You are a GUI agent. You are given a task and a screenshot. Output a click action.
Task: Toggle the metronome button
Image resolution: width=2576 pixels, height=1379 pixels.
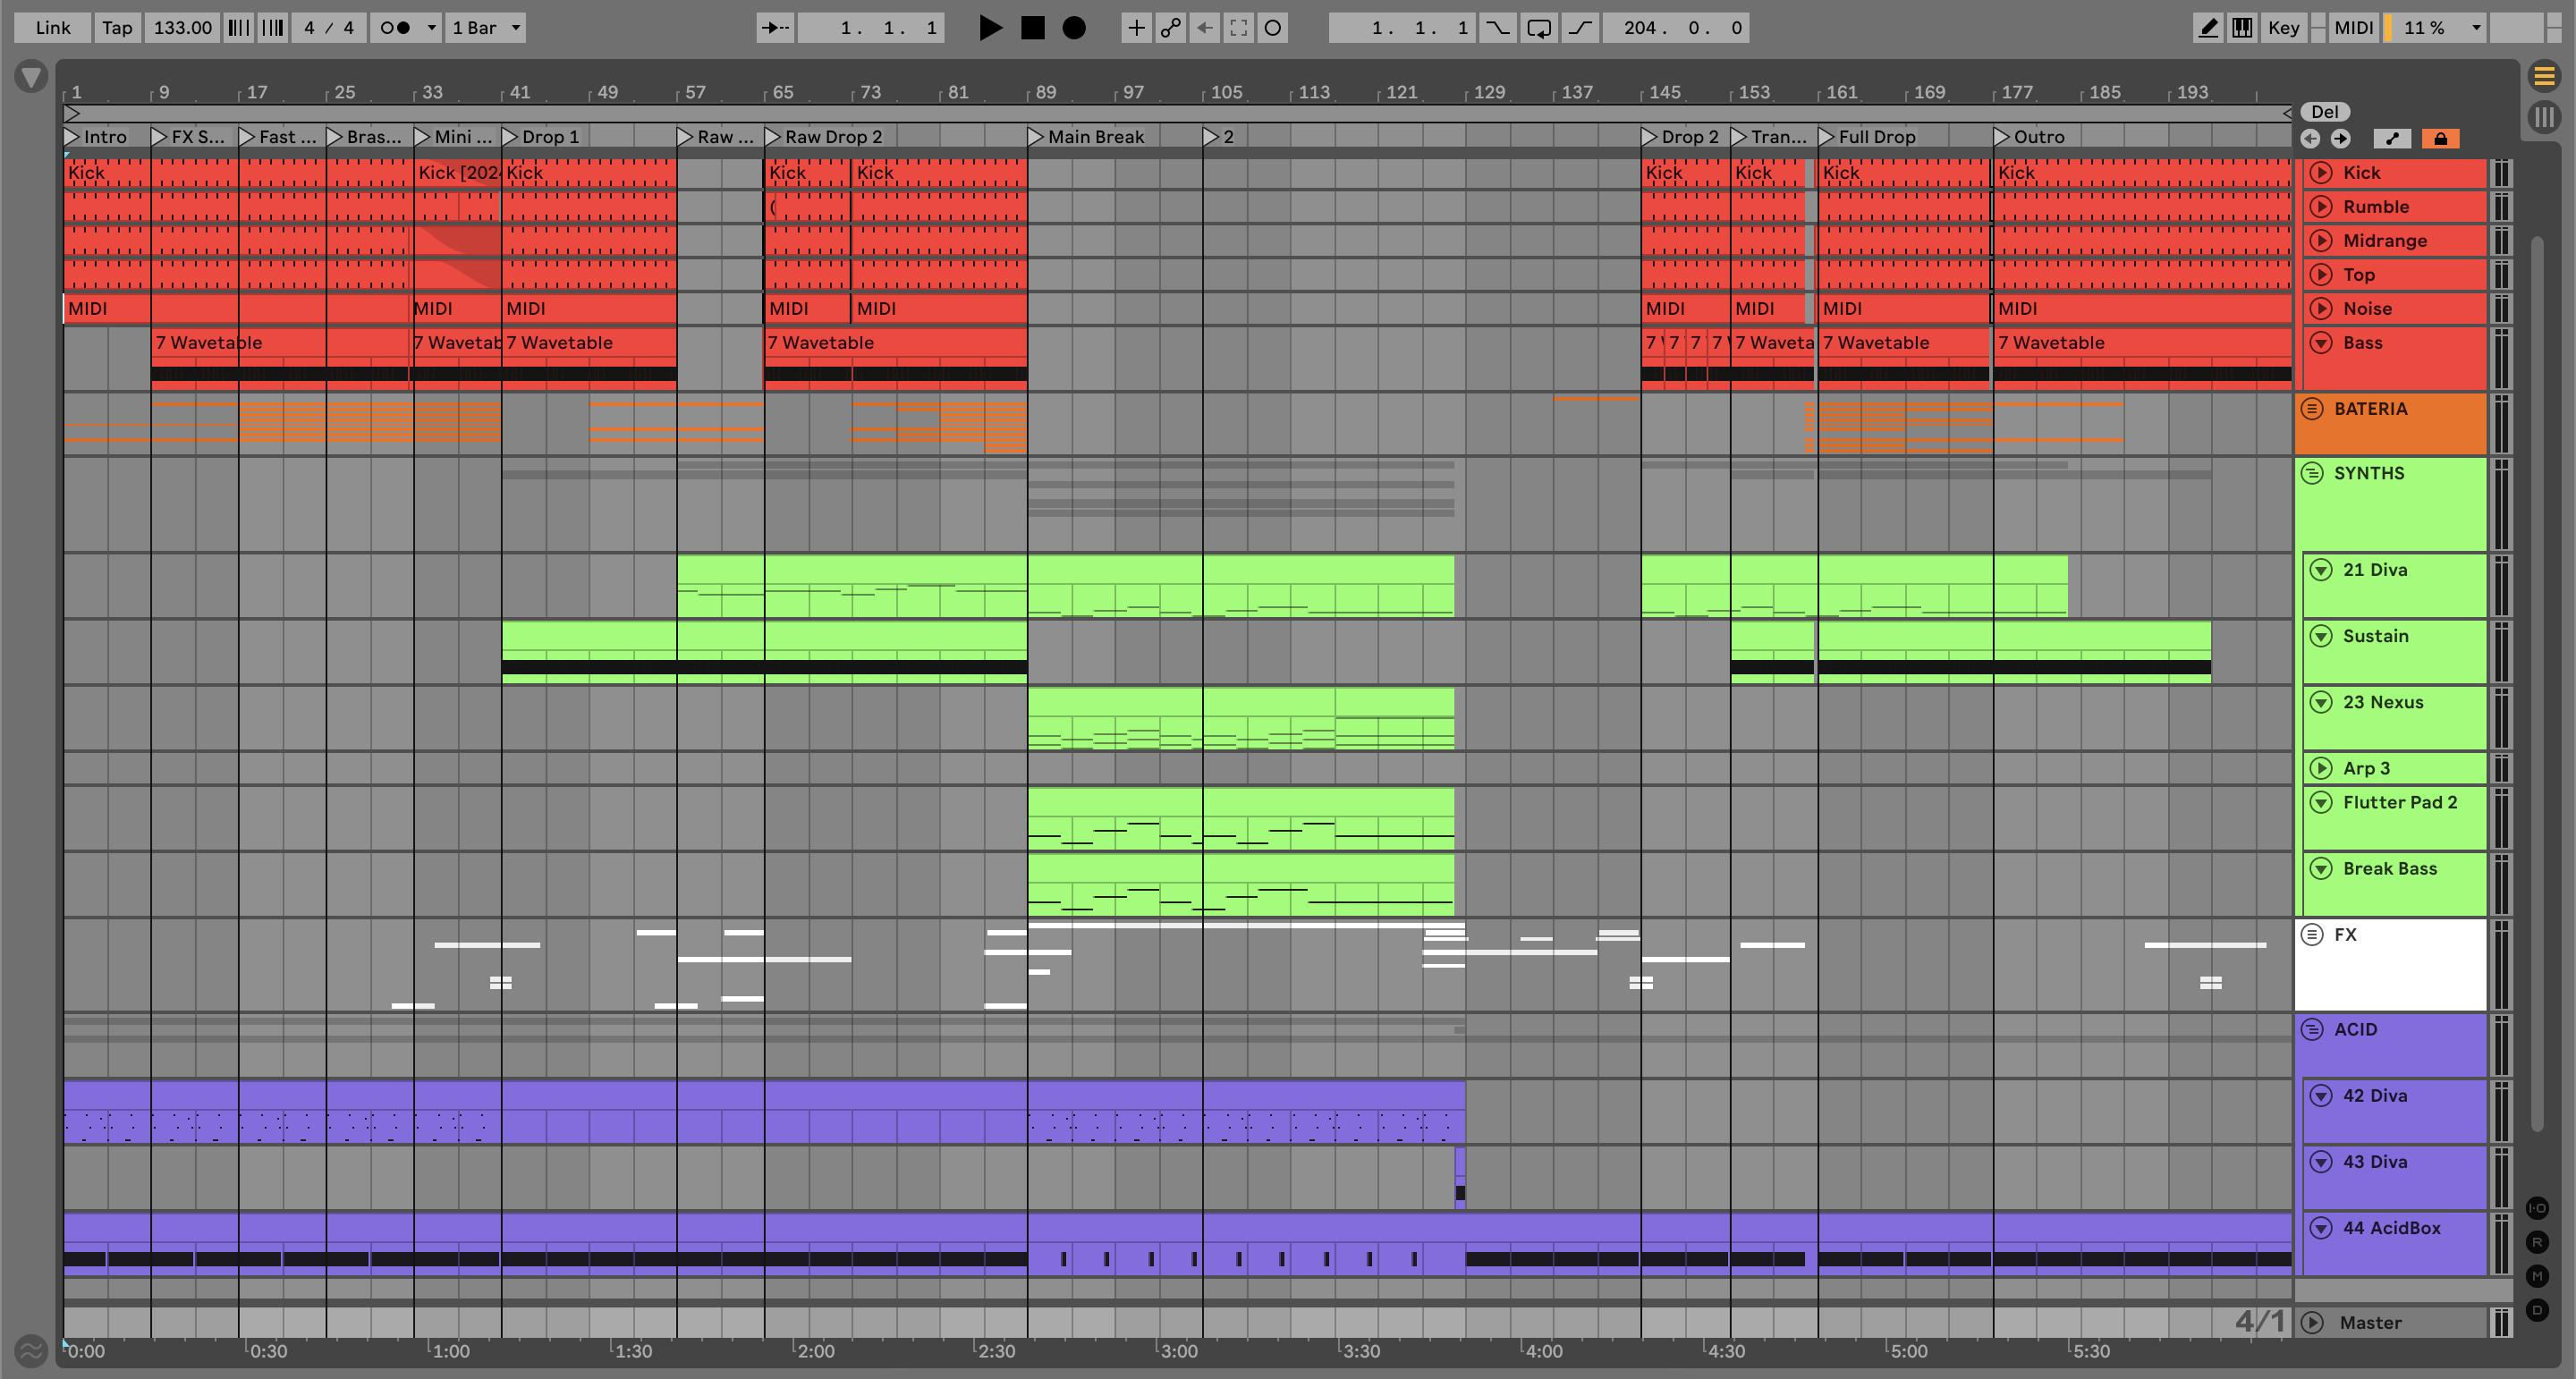tap(396, 28)
